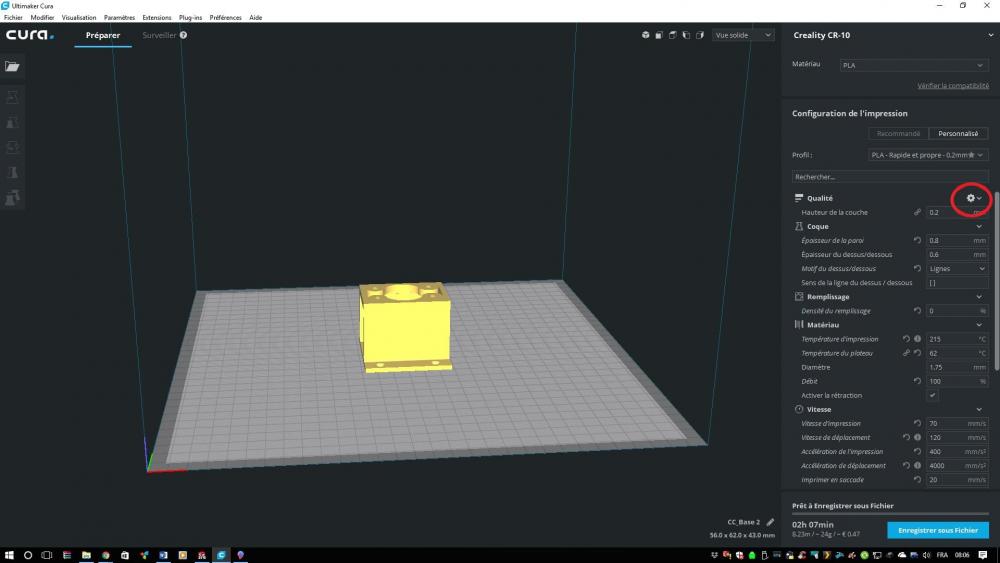
Task: Open the Modifier menu
Action: click(42, 17)
